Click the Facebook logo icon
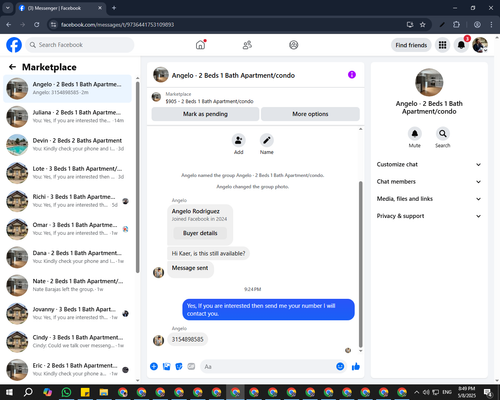Viewport: 500px width, 400px height. tap(14, 45)
